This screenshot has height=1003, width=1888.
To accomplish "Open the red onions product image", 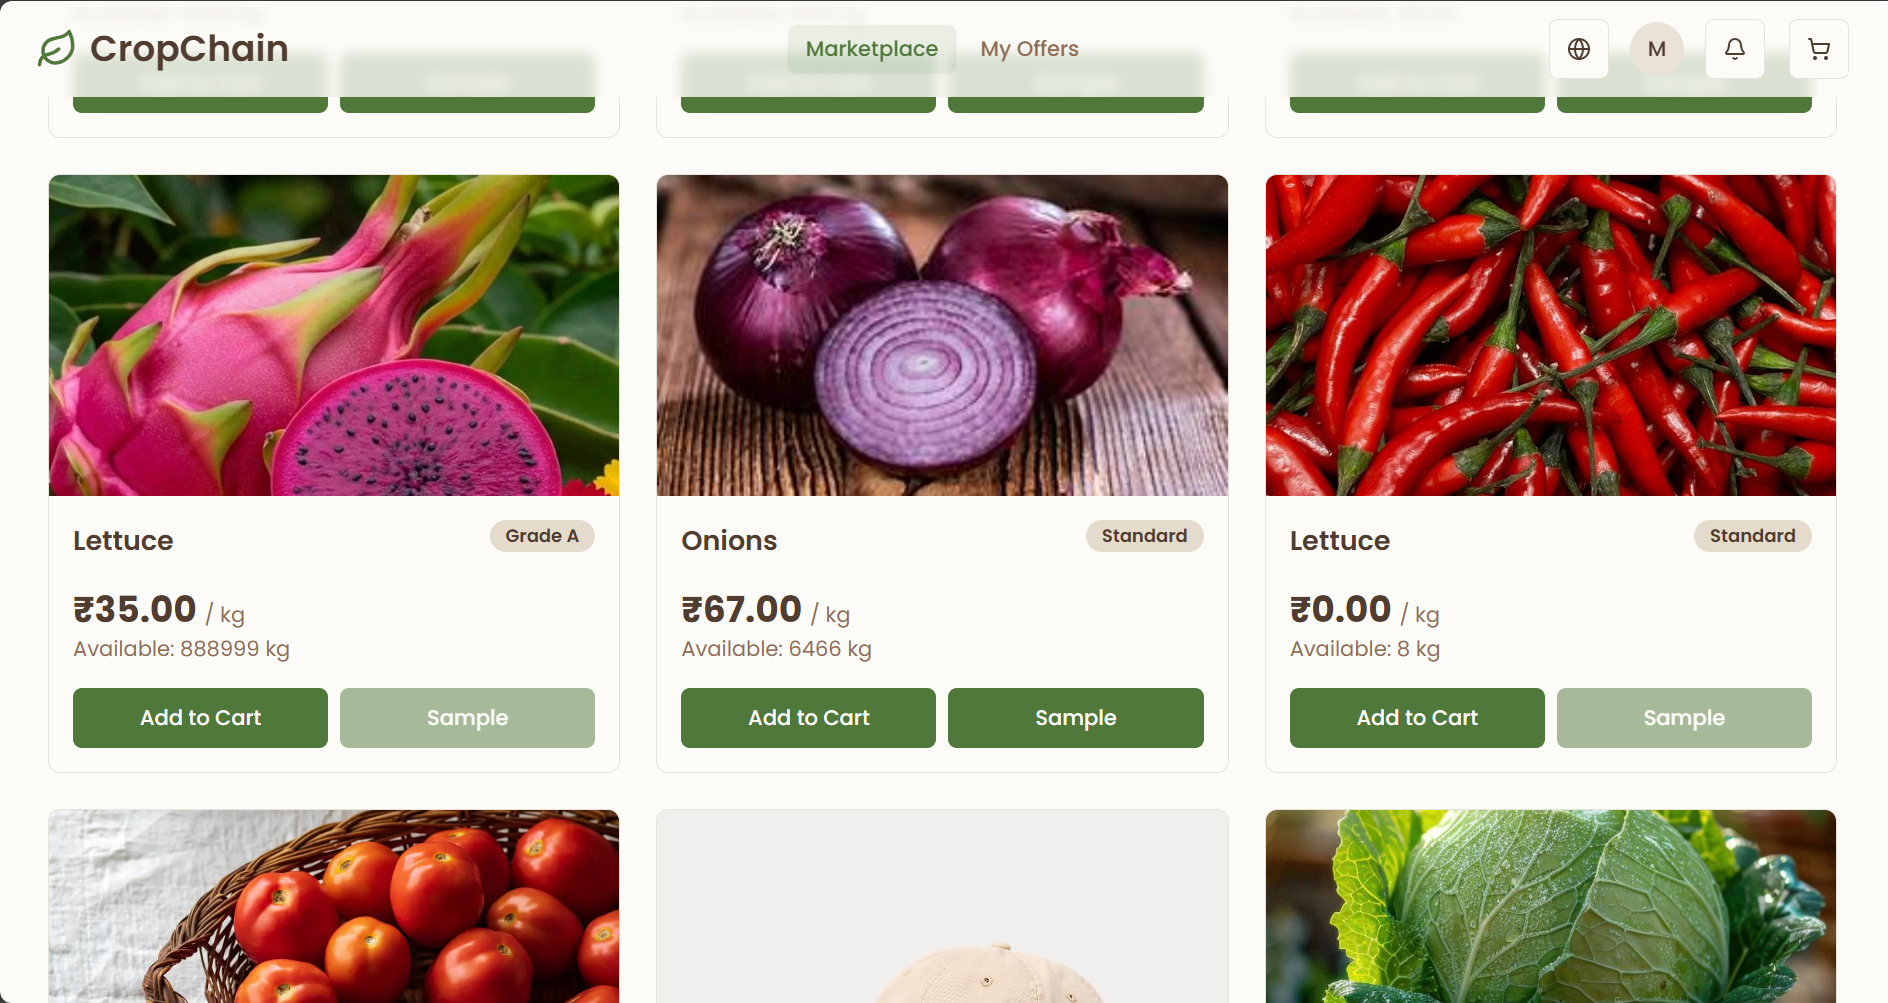I will click(x=942, y=335).
